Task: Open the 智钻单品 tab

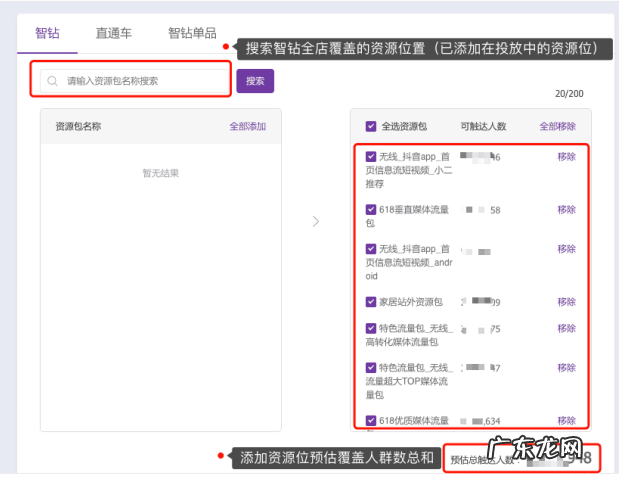Action: click(192, 33)
